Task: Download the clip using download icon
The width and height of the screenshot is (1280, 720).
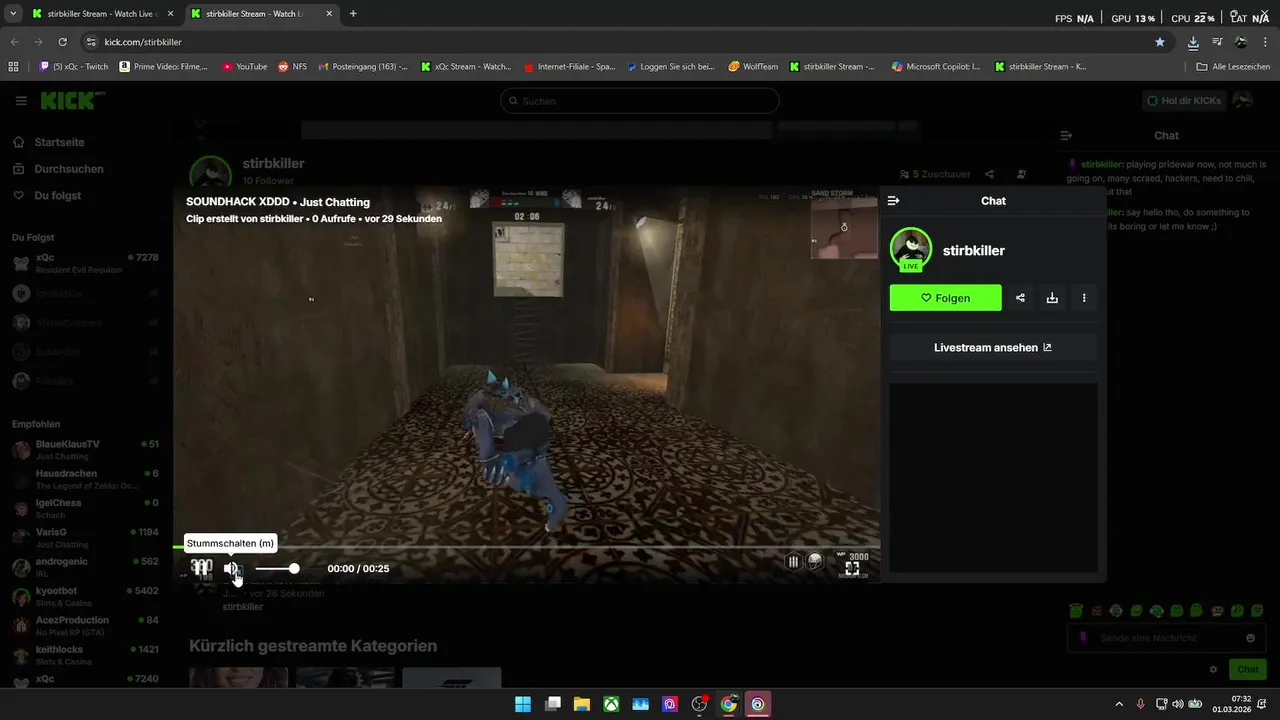Action: 1052,298
